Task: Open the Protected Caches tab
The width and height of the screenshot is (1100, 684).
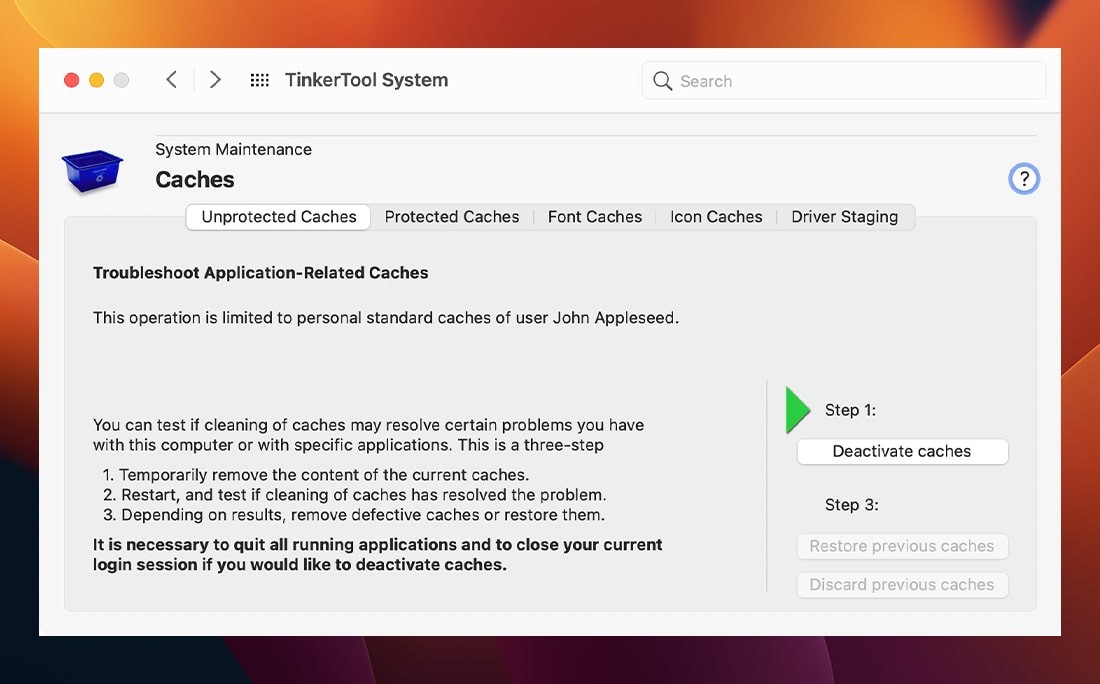Action: click(x=452, y=217)
